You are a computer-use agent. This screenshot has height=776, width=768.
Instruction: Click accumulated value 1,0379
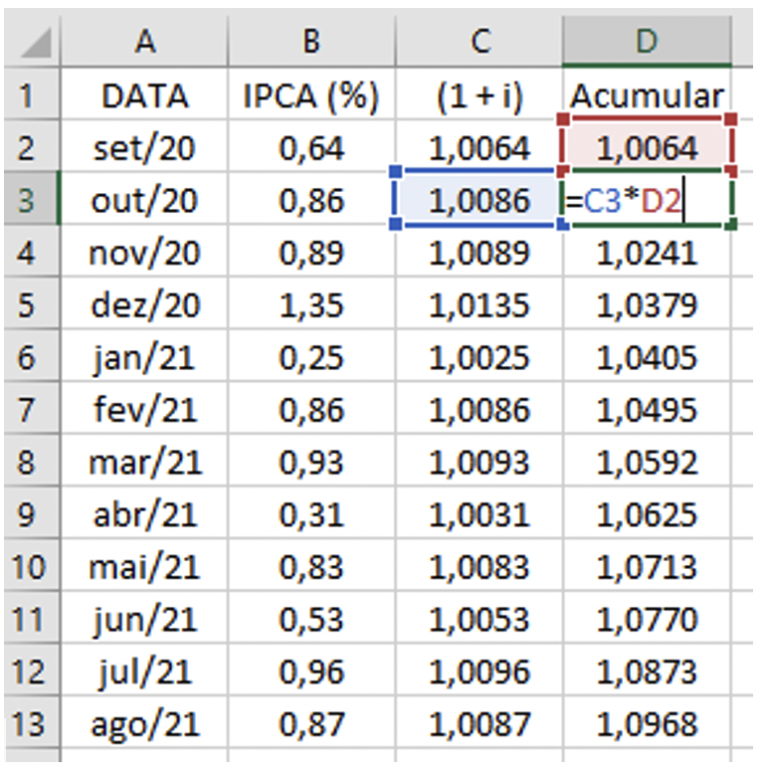(647, 304)
